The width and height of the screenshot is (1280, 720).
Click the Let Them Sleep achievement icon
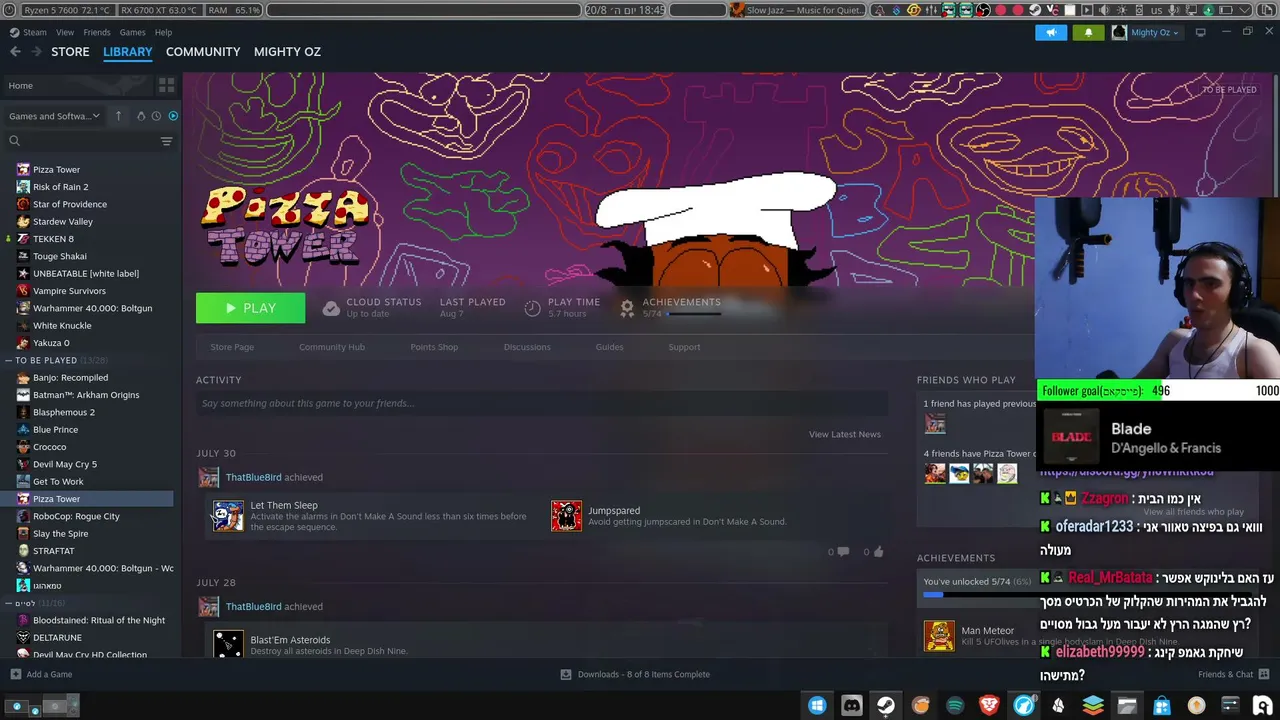coord(228,516)
